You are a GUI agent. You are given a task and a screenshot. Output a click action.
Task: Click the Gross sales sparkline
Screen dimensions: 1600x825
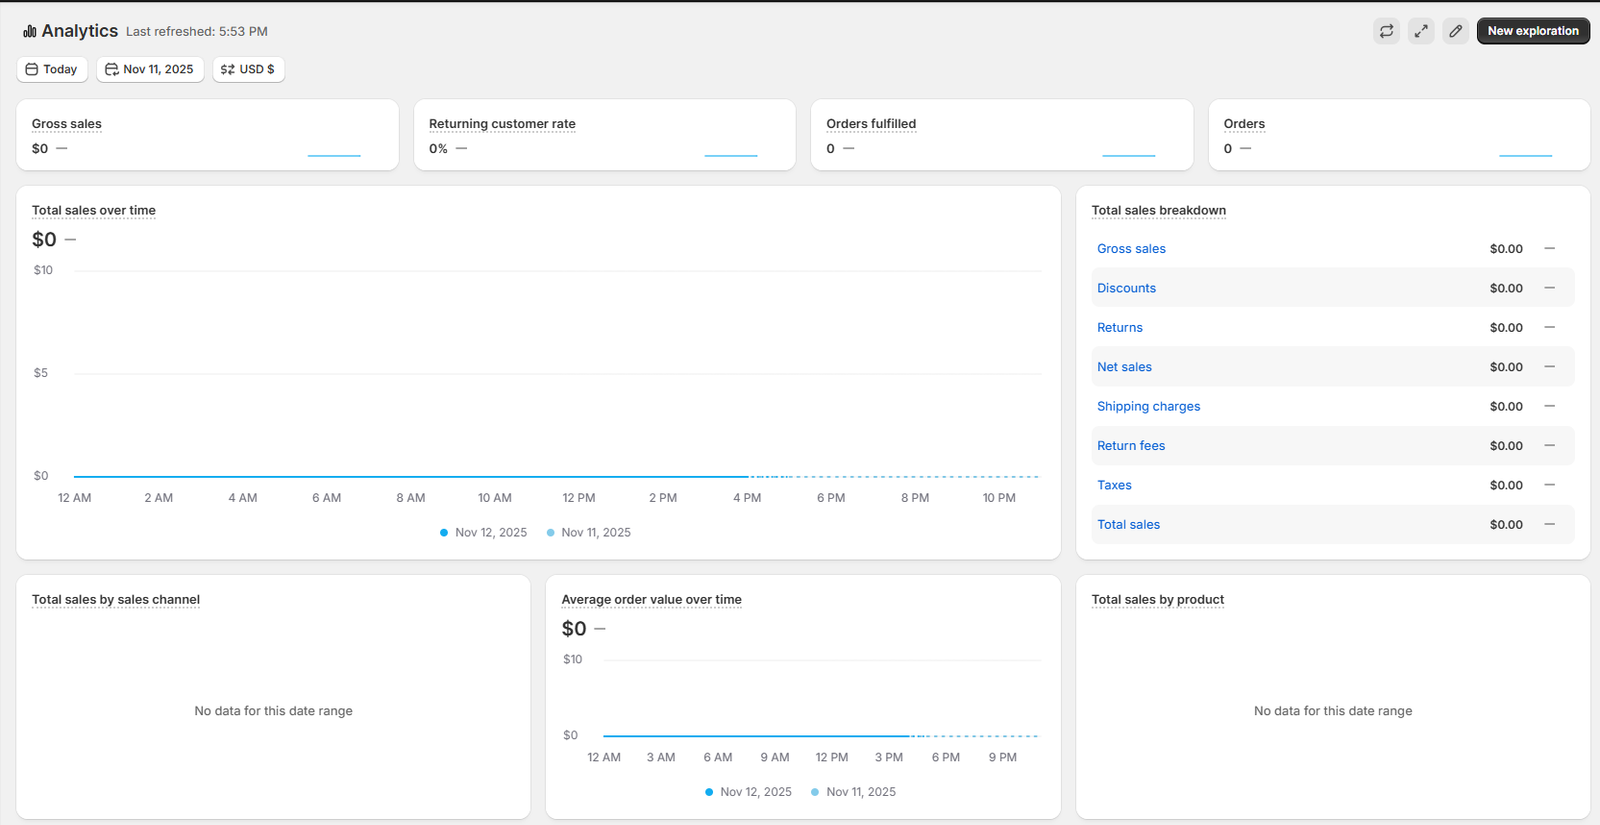334,155
